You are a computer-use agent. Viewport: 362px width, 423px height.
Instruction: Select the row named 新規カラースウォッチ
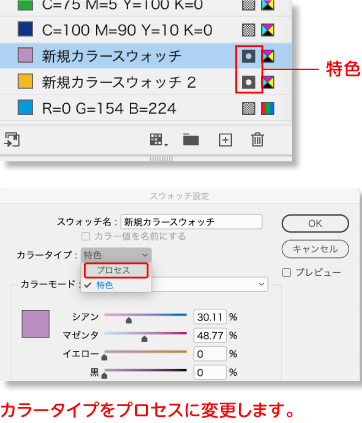tap(146, 56)
